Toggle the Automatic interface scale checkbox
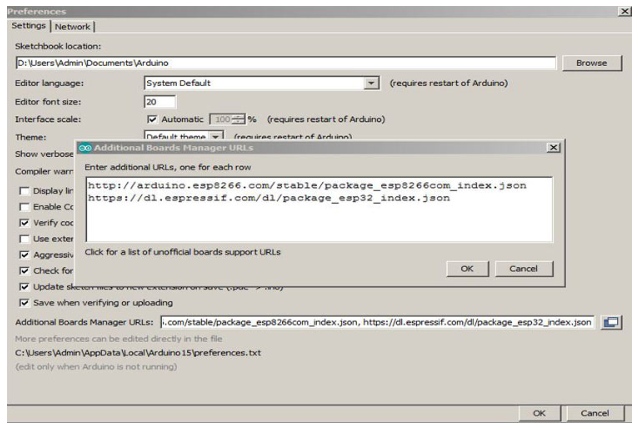 [x=152, y=119]
